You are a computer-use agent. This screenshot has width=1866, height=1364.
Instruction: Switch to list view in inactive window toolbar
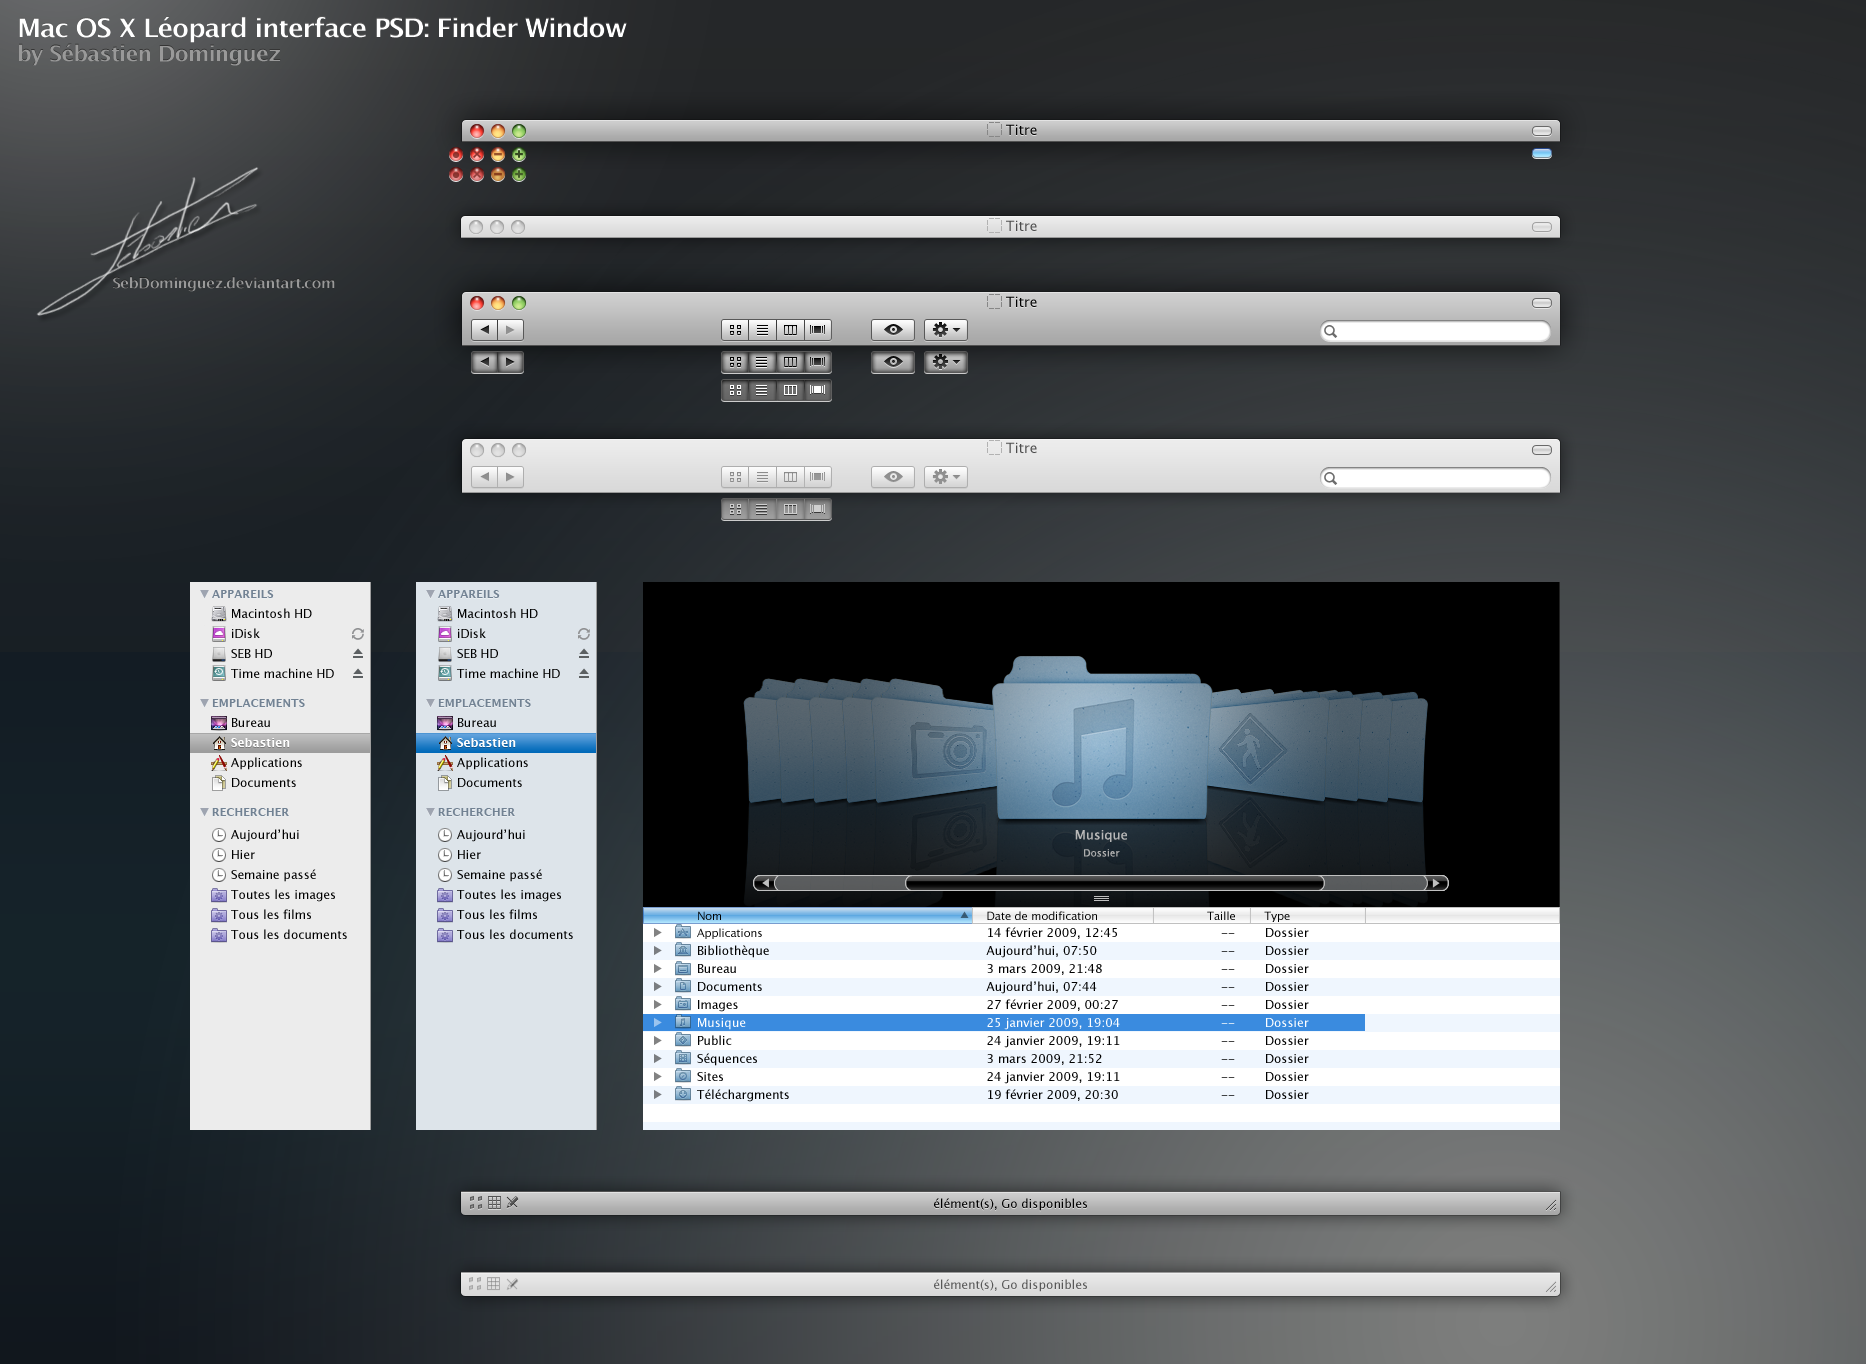(x=763, y=477)
